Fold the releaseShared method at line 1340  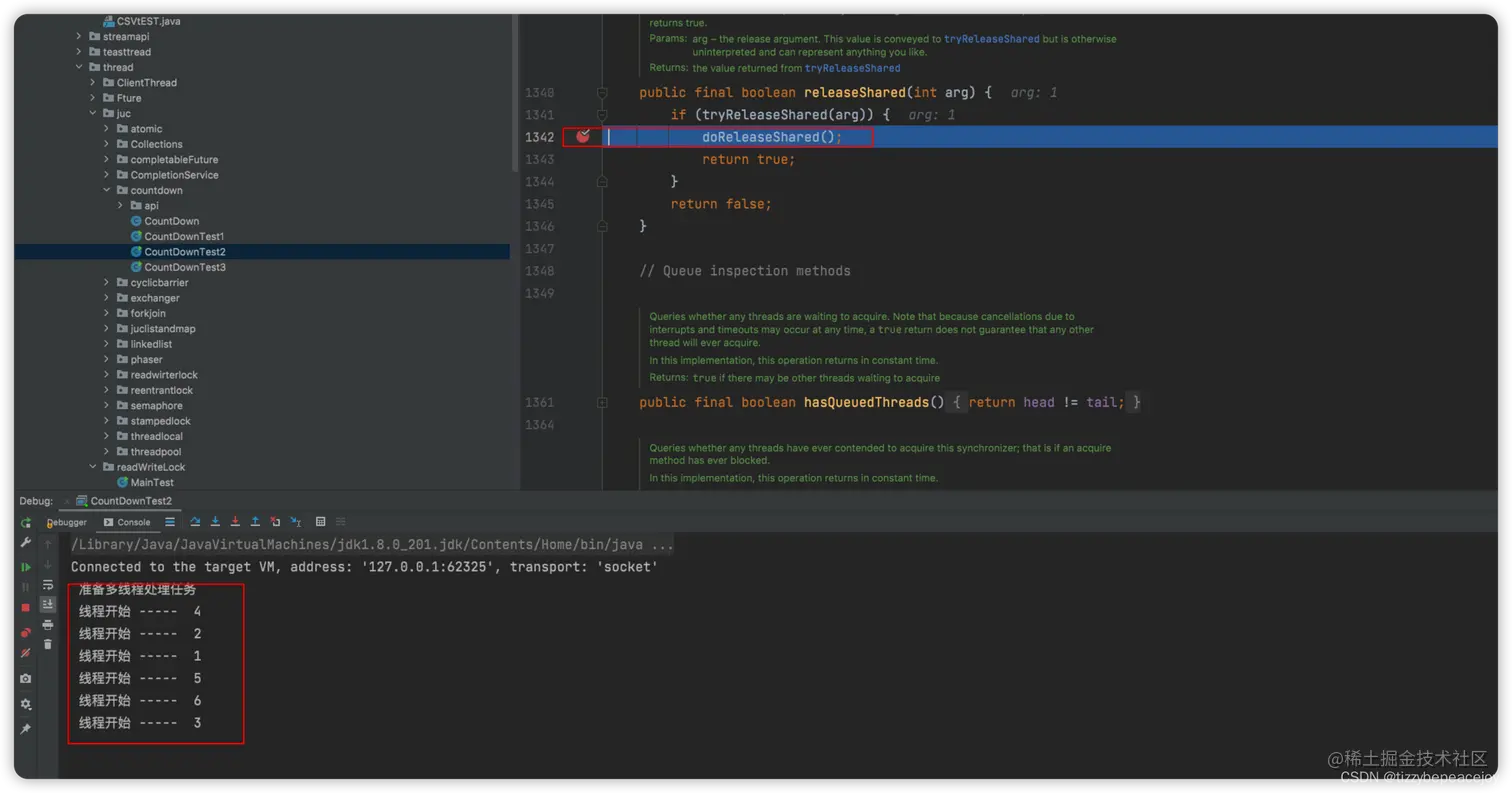pyautogui.click(x=602, y=92)
